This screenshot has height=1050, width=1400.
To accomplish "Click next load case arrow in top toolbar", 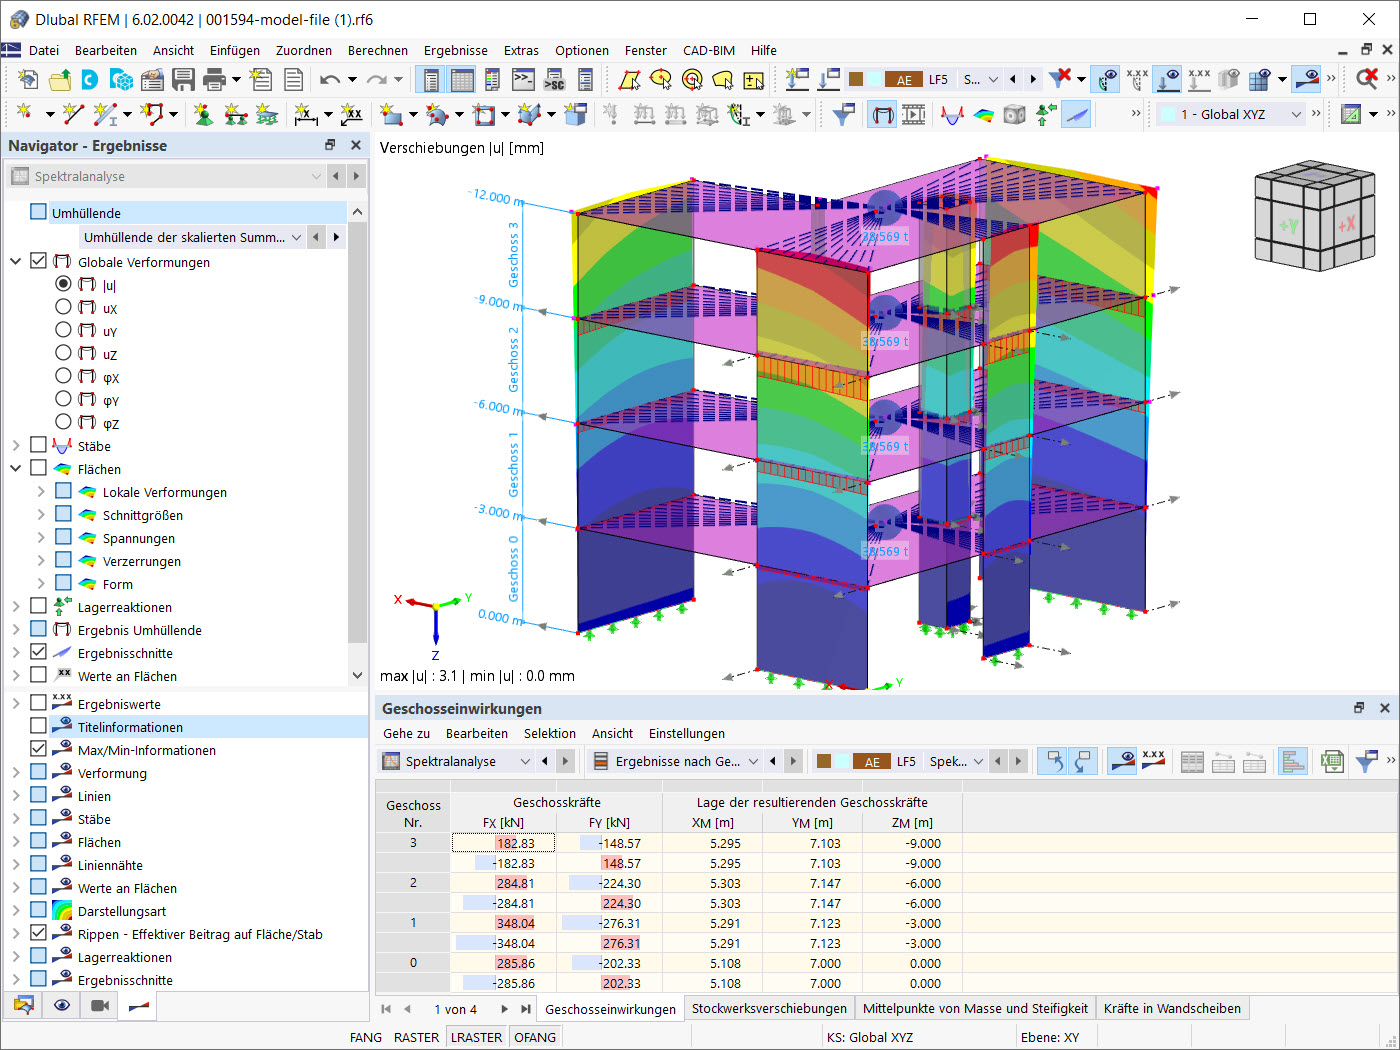I will click(1033, 79).
